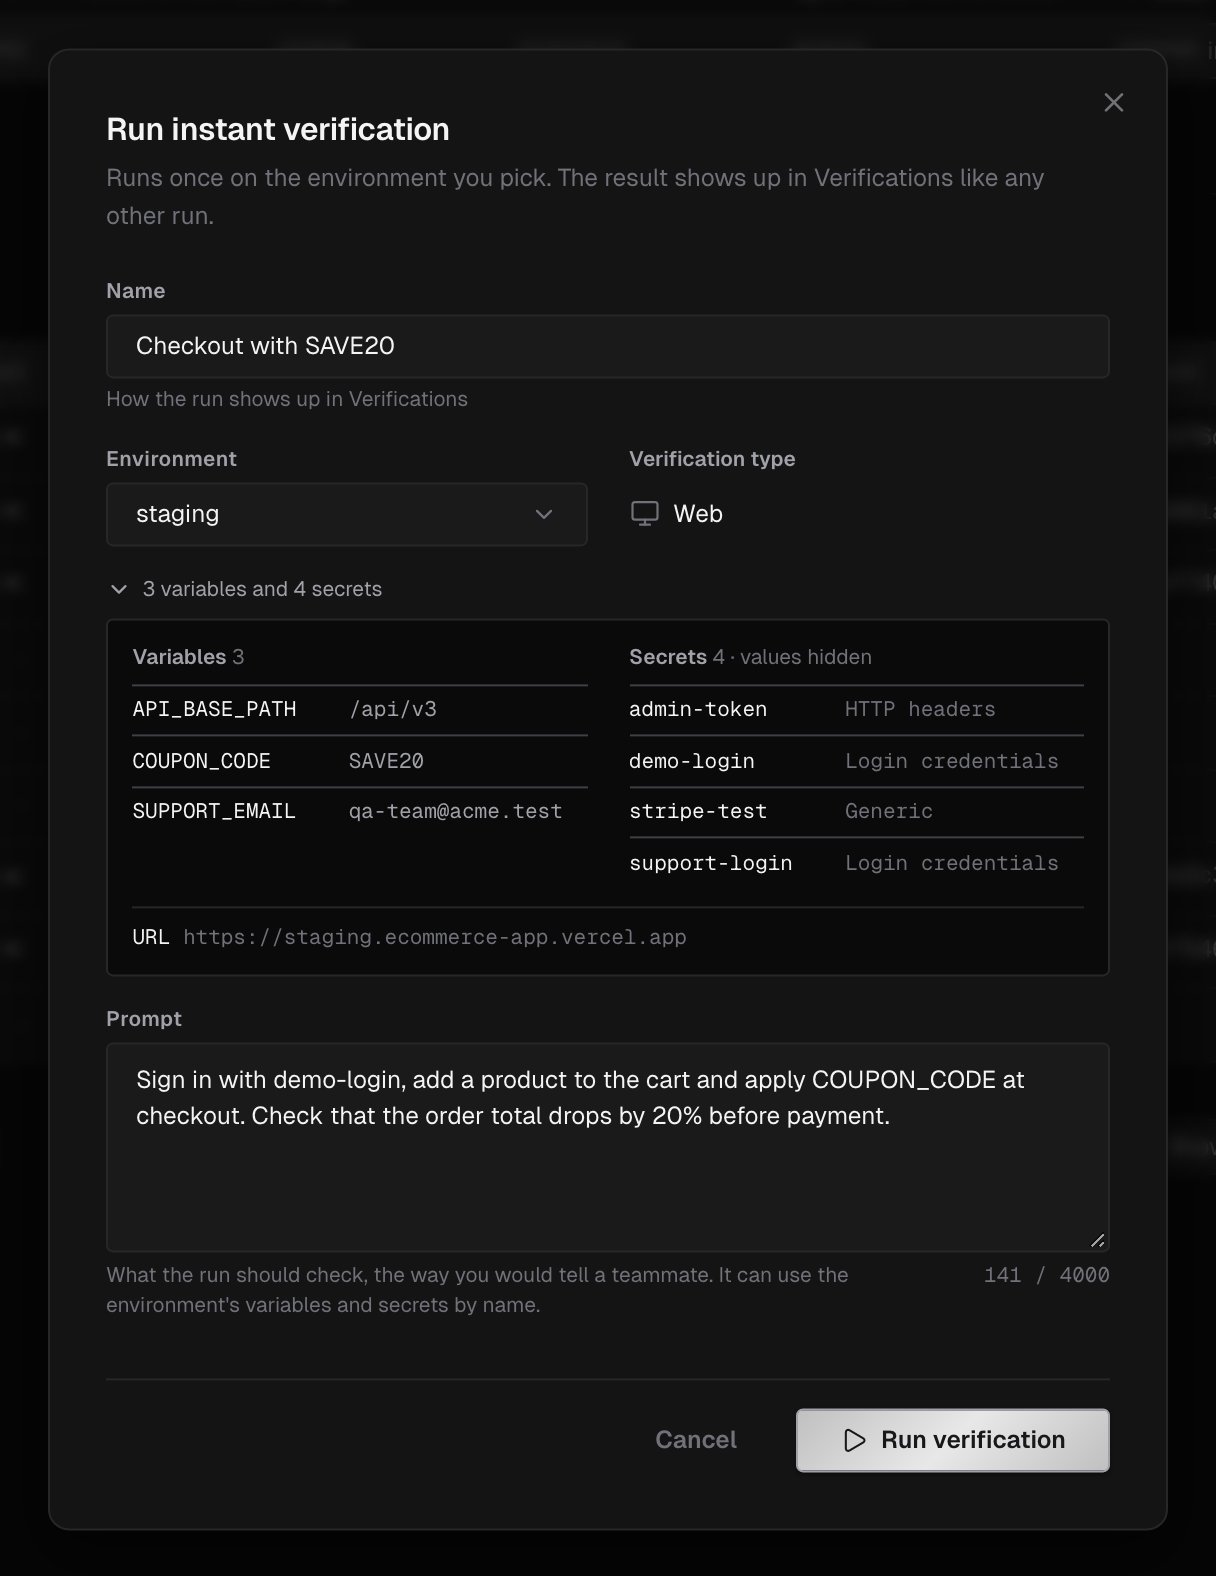Select the qa-team@acme.test value
Image resolution: width=1216 pixels, height=1576 pixels.
click(x=455, y=811)
